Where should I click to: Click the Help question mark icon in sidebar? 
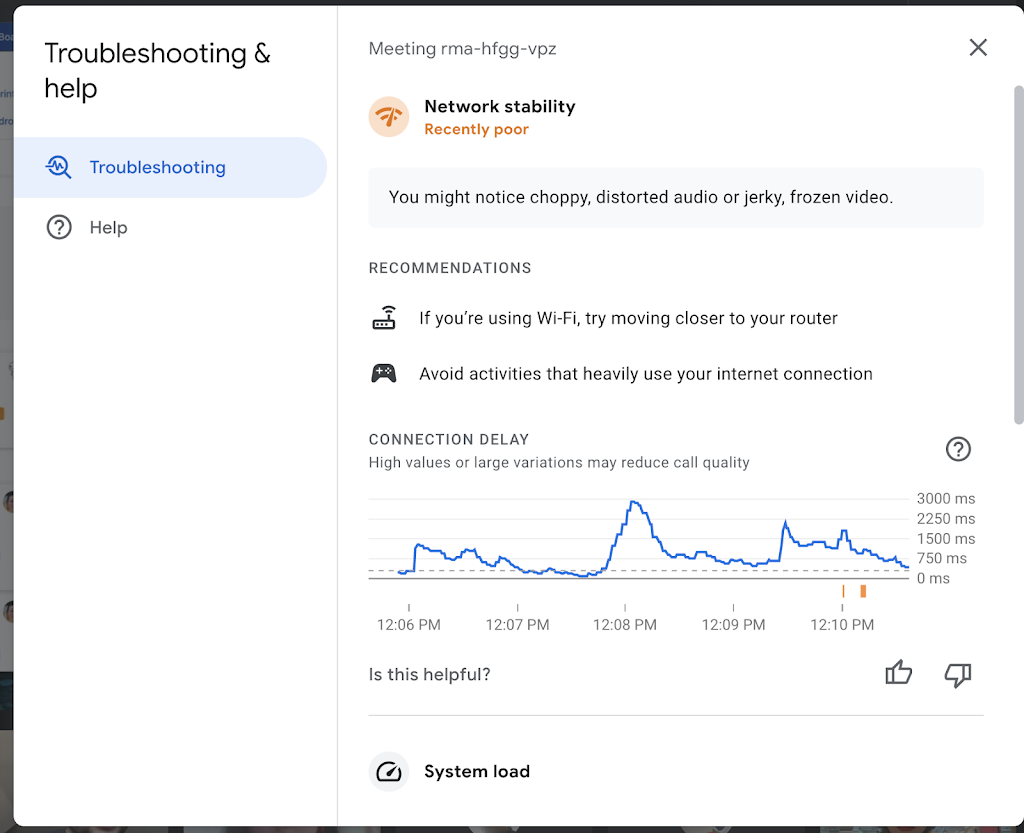click(x=59, y=227)
